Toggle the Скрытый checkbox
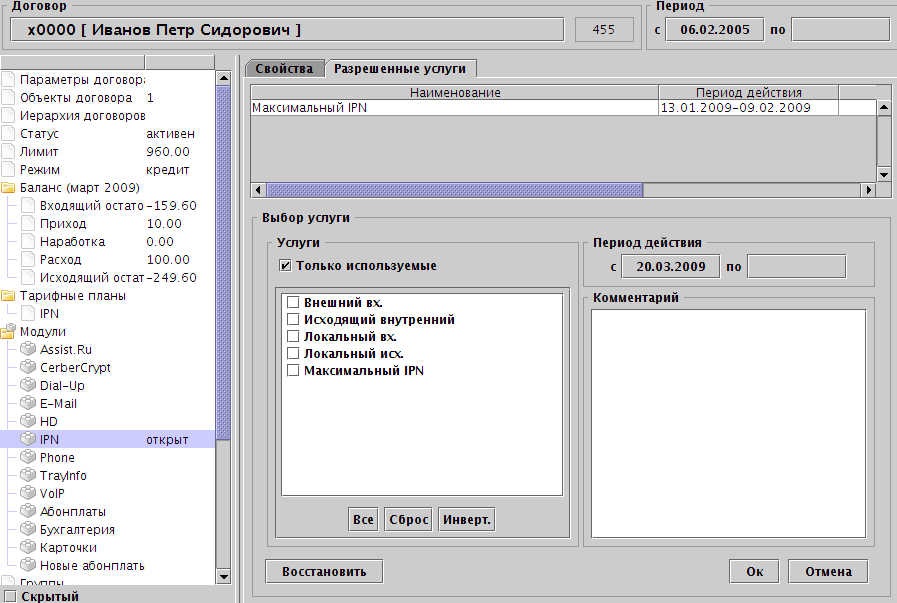Image resolution: width=897 pixels, height=603 pixels. (x=9, y=597)
